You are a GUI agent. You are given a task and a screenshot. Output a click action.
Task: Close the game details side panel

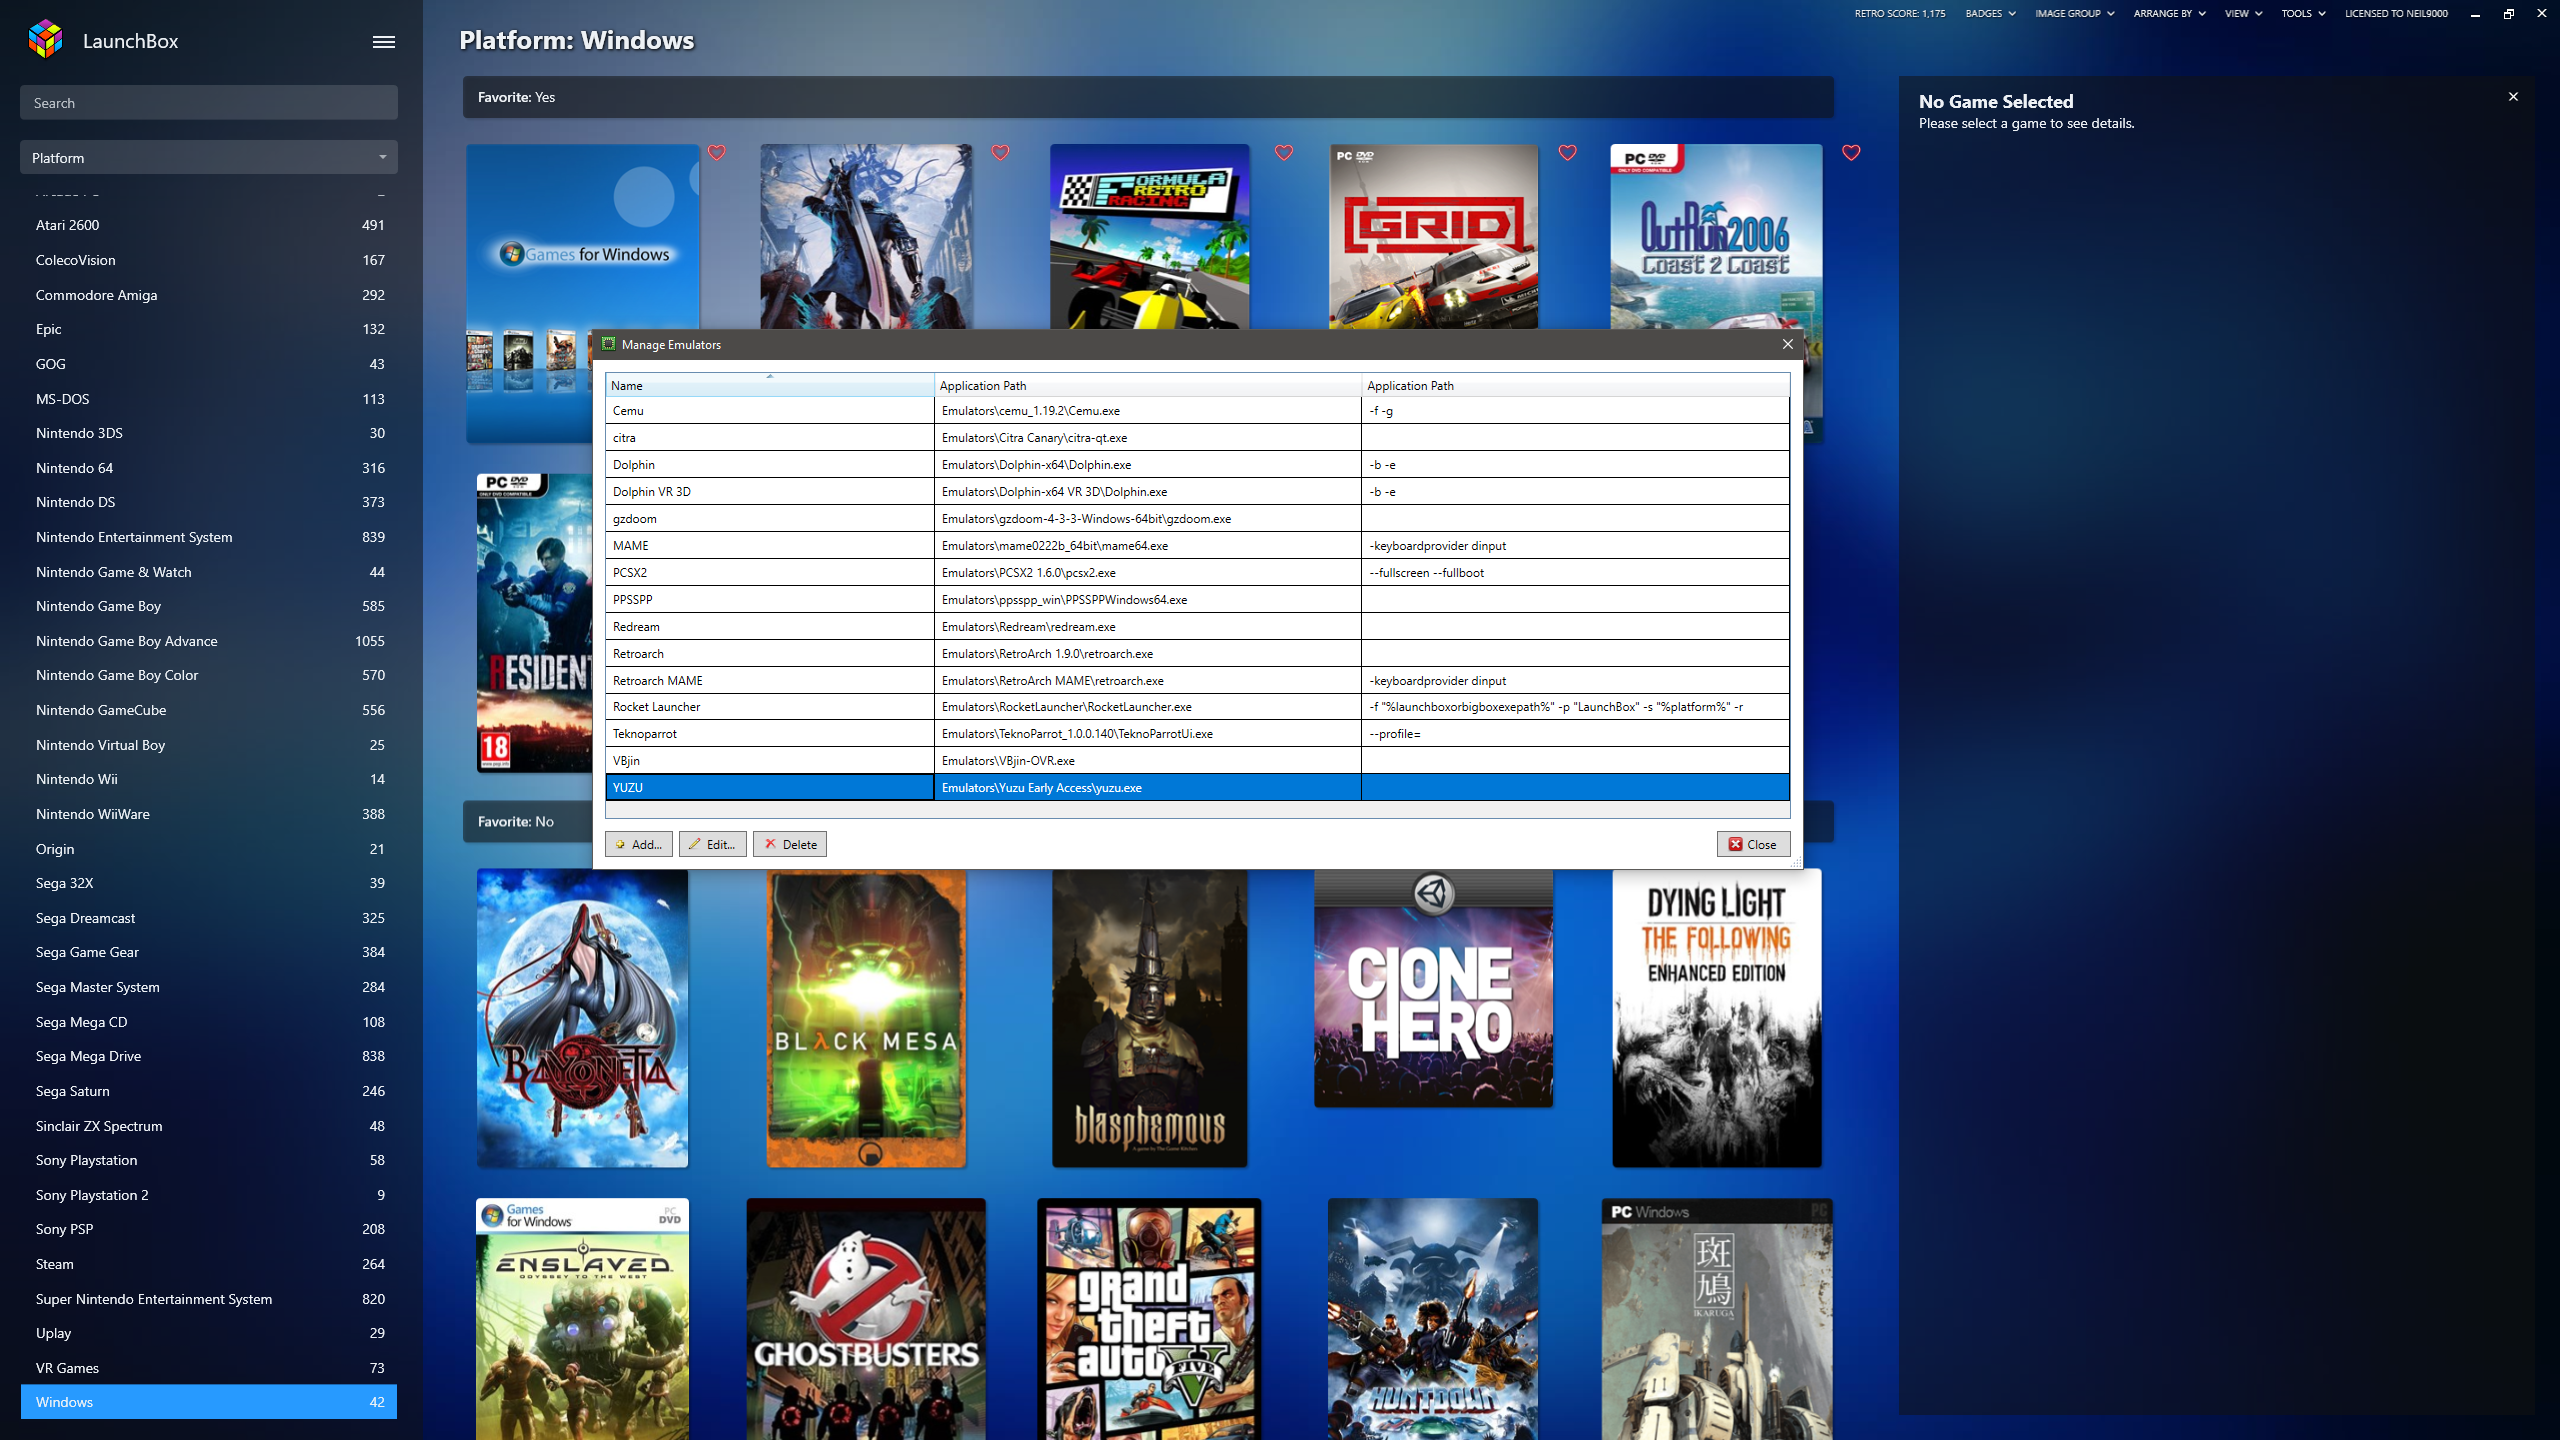[2513, 97]
